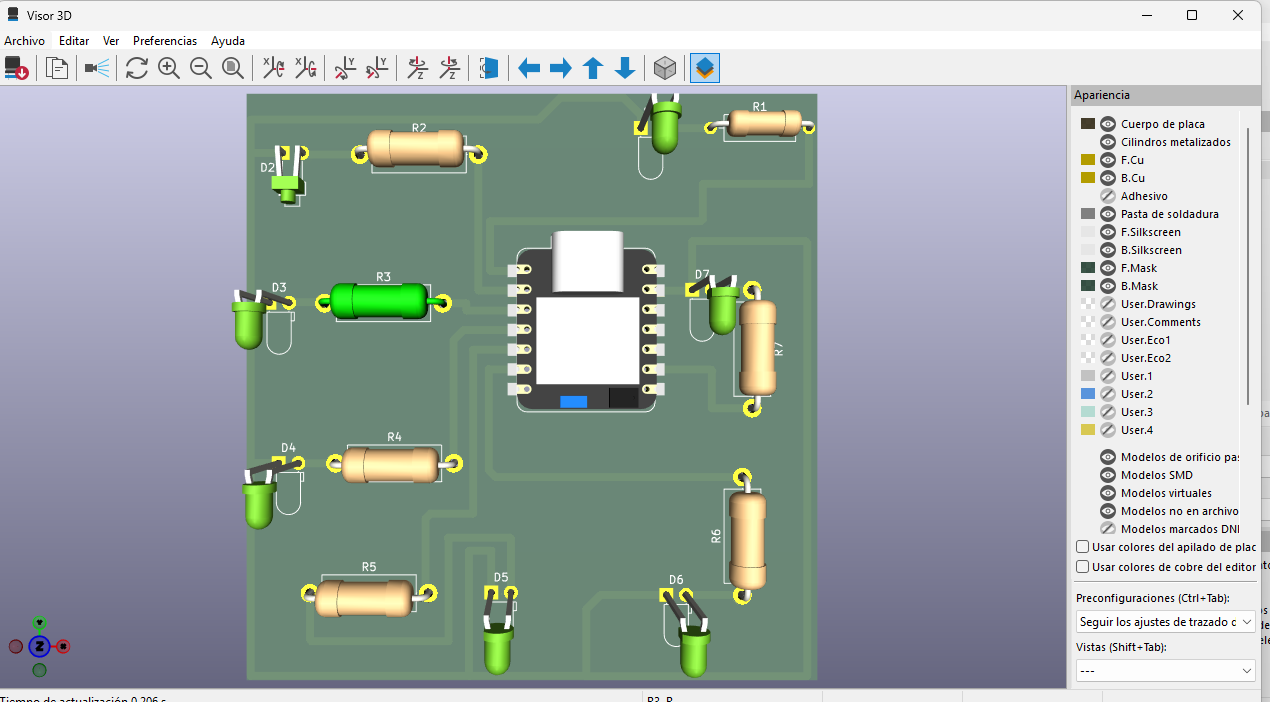
Task: Click the red X axis ball at gizmo's right
Action: point(63,646)
